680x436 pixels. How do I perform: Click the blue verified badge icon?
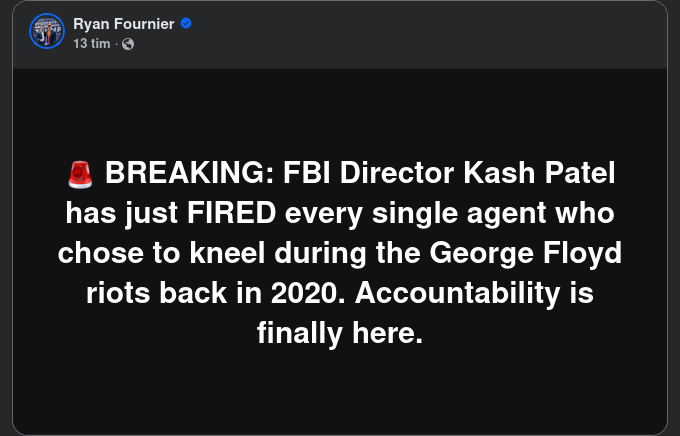185,23
